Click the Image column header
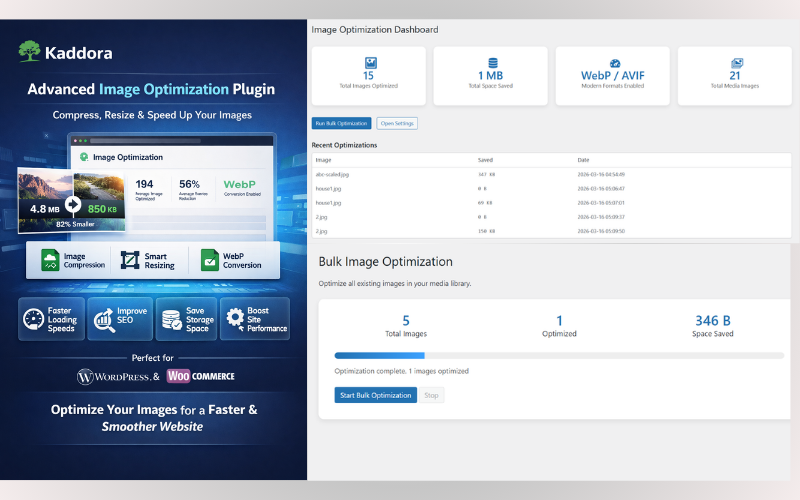The width and height of the screenshot is (800, 500). click(323, 160)
